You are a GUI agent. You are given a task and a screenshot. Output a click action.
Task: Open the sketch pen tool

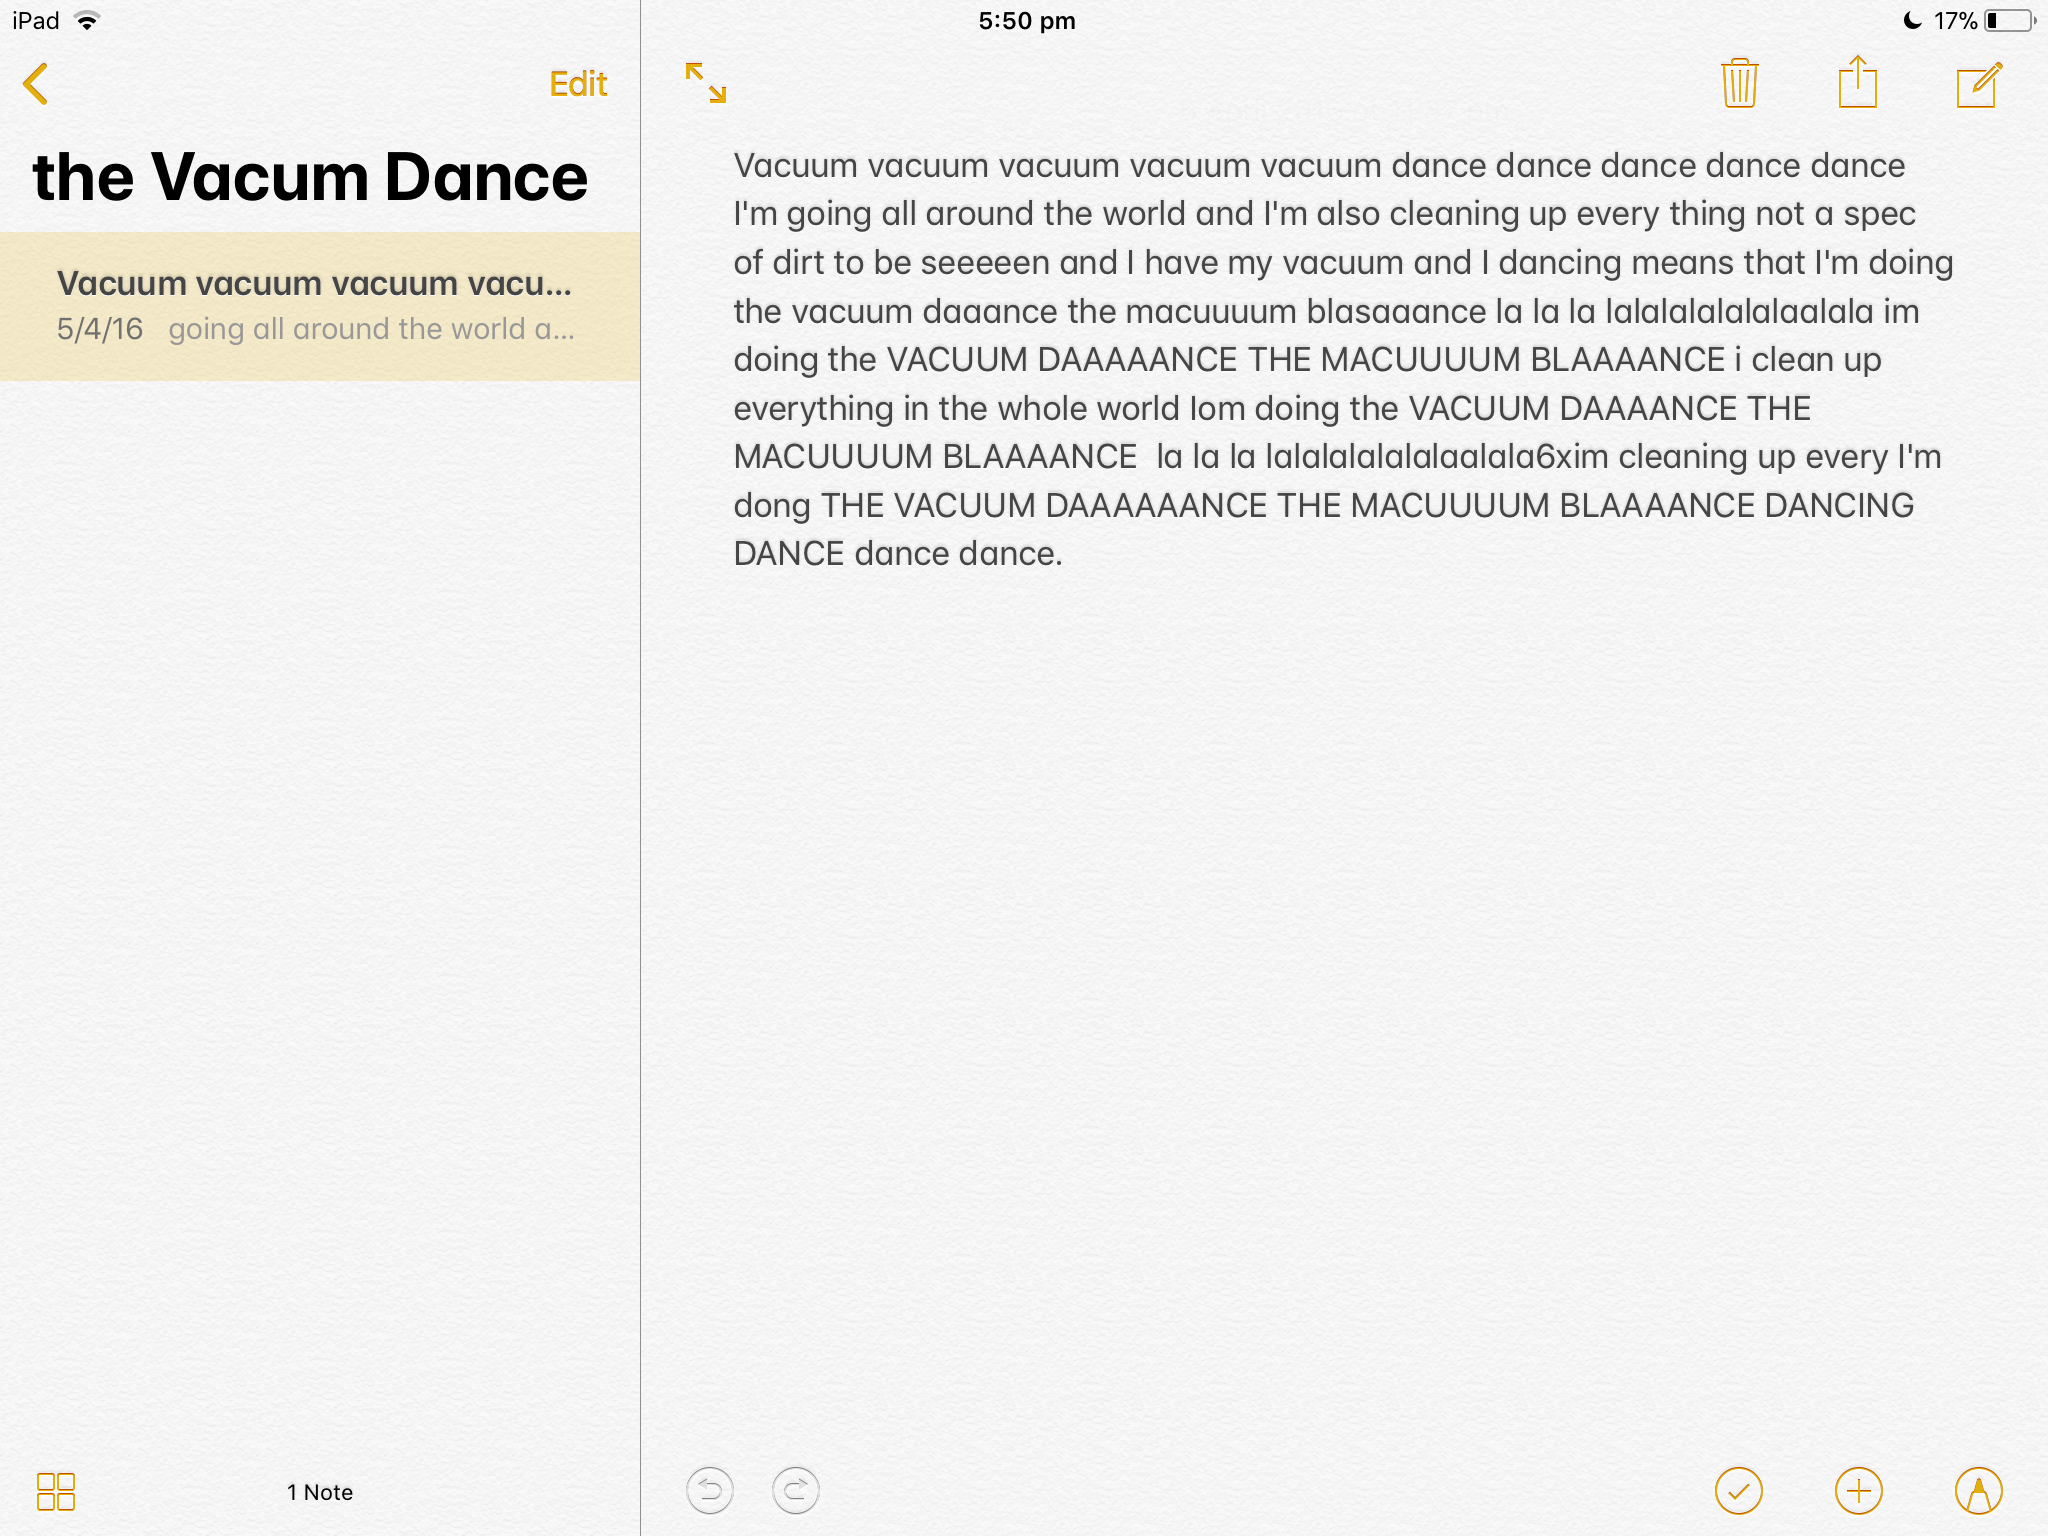click(1979, 1491)
